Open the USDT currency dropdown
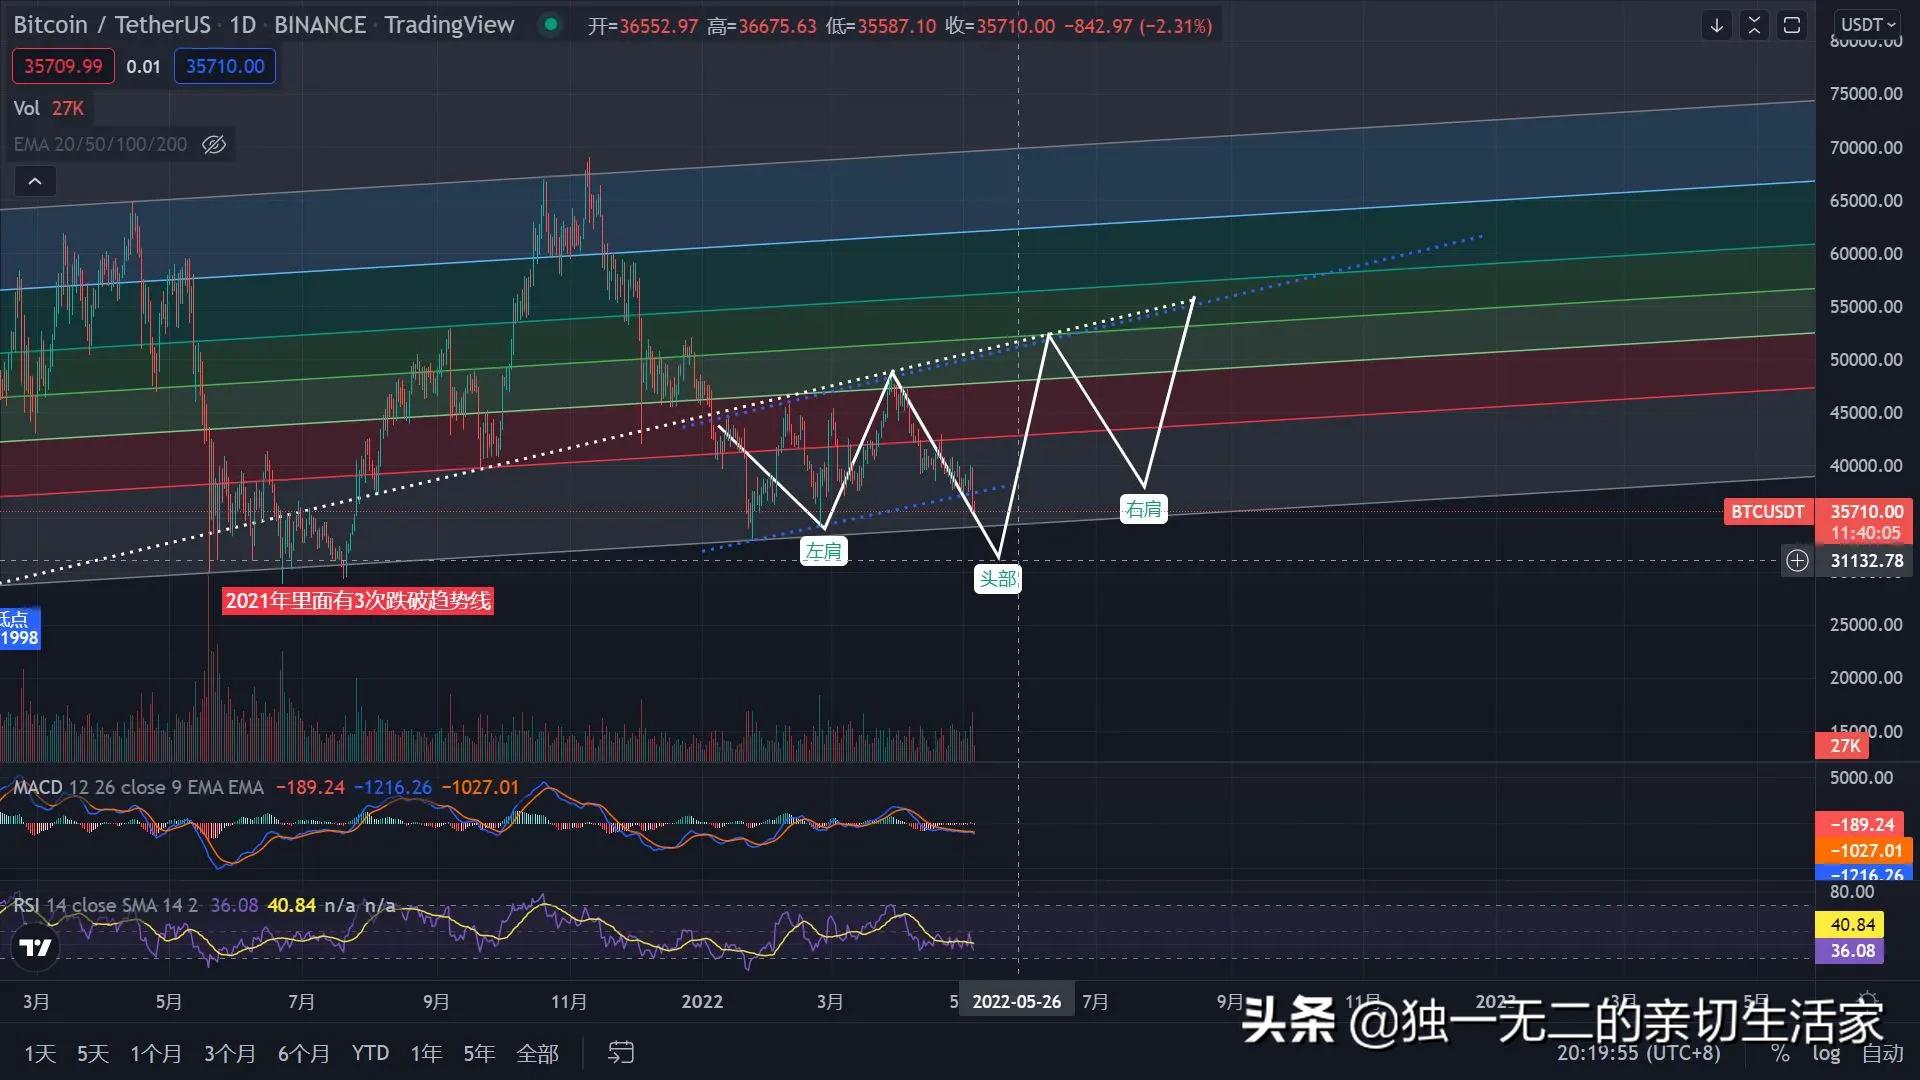 [x=1868, y=24]
